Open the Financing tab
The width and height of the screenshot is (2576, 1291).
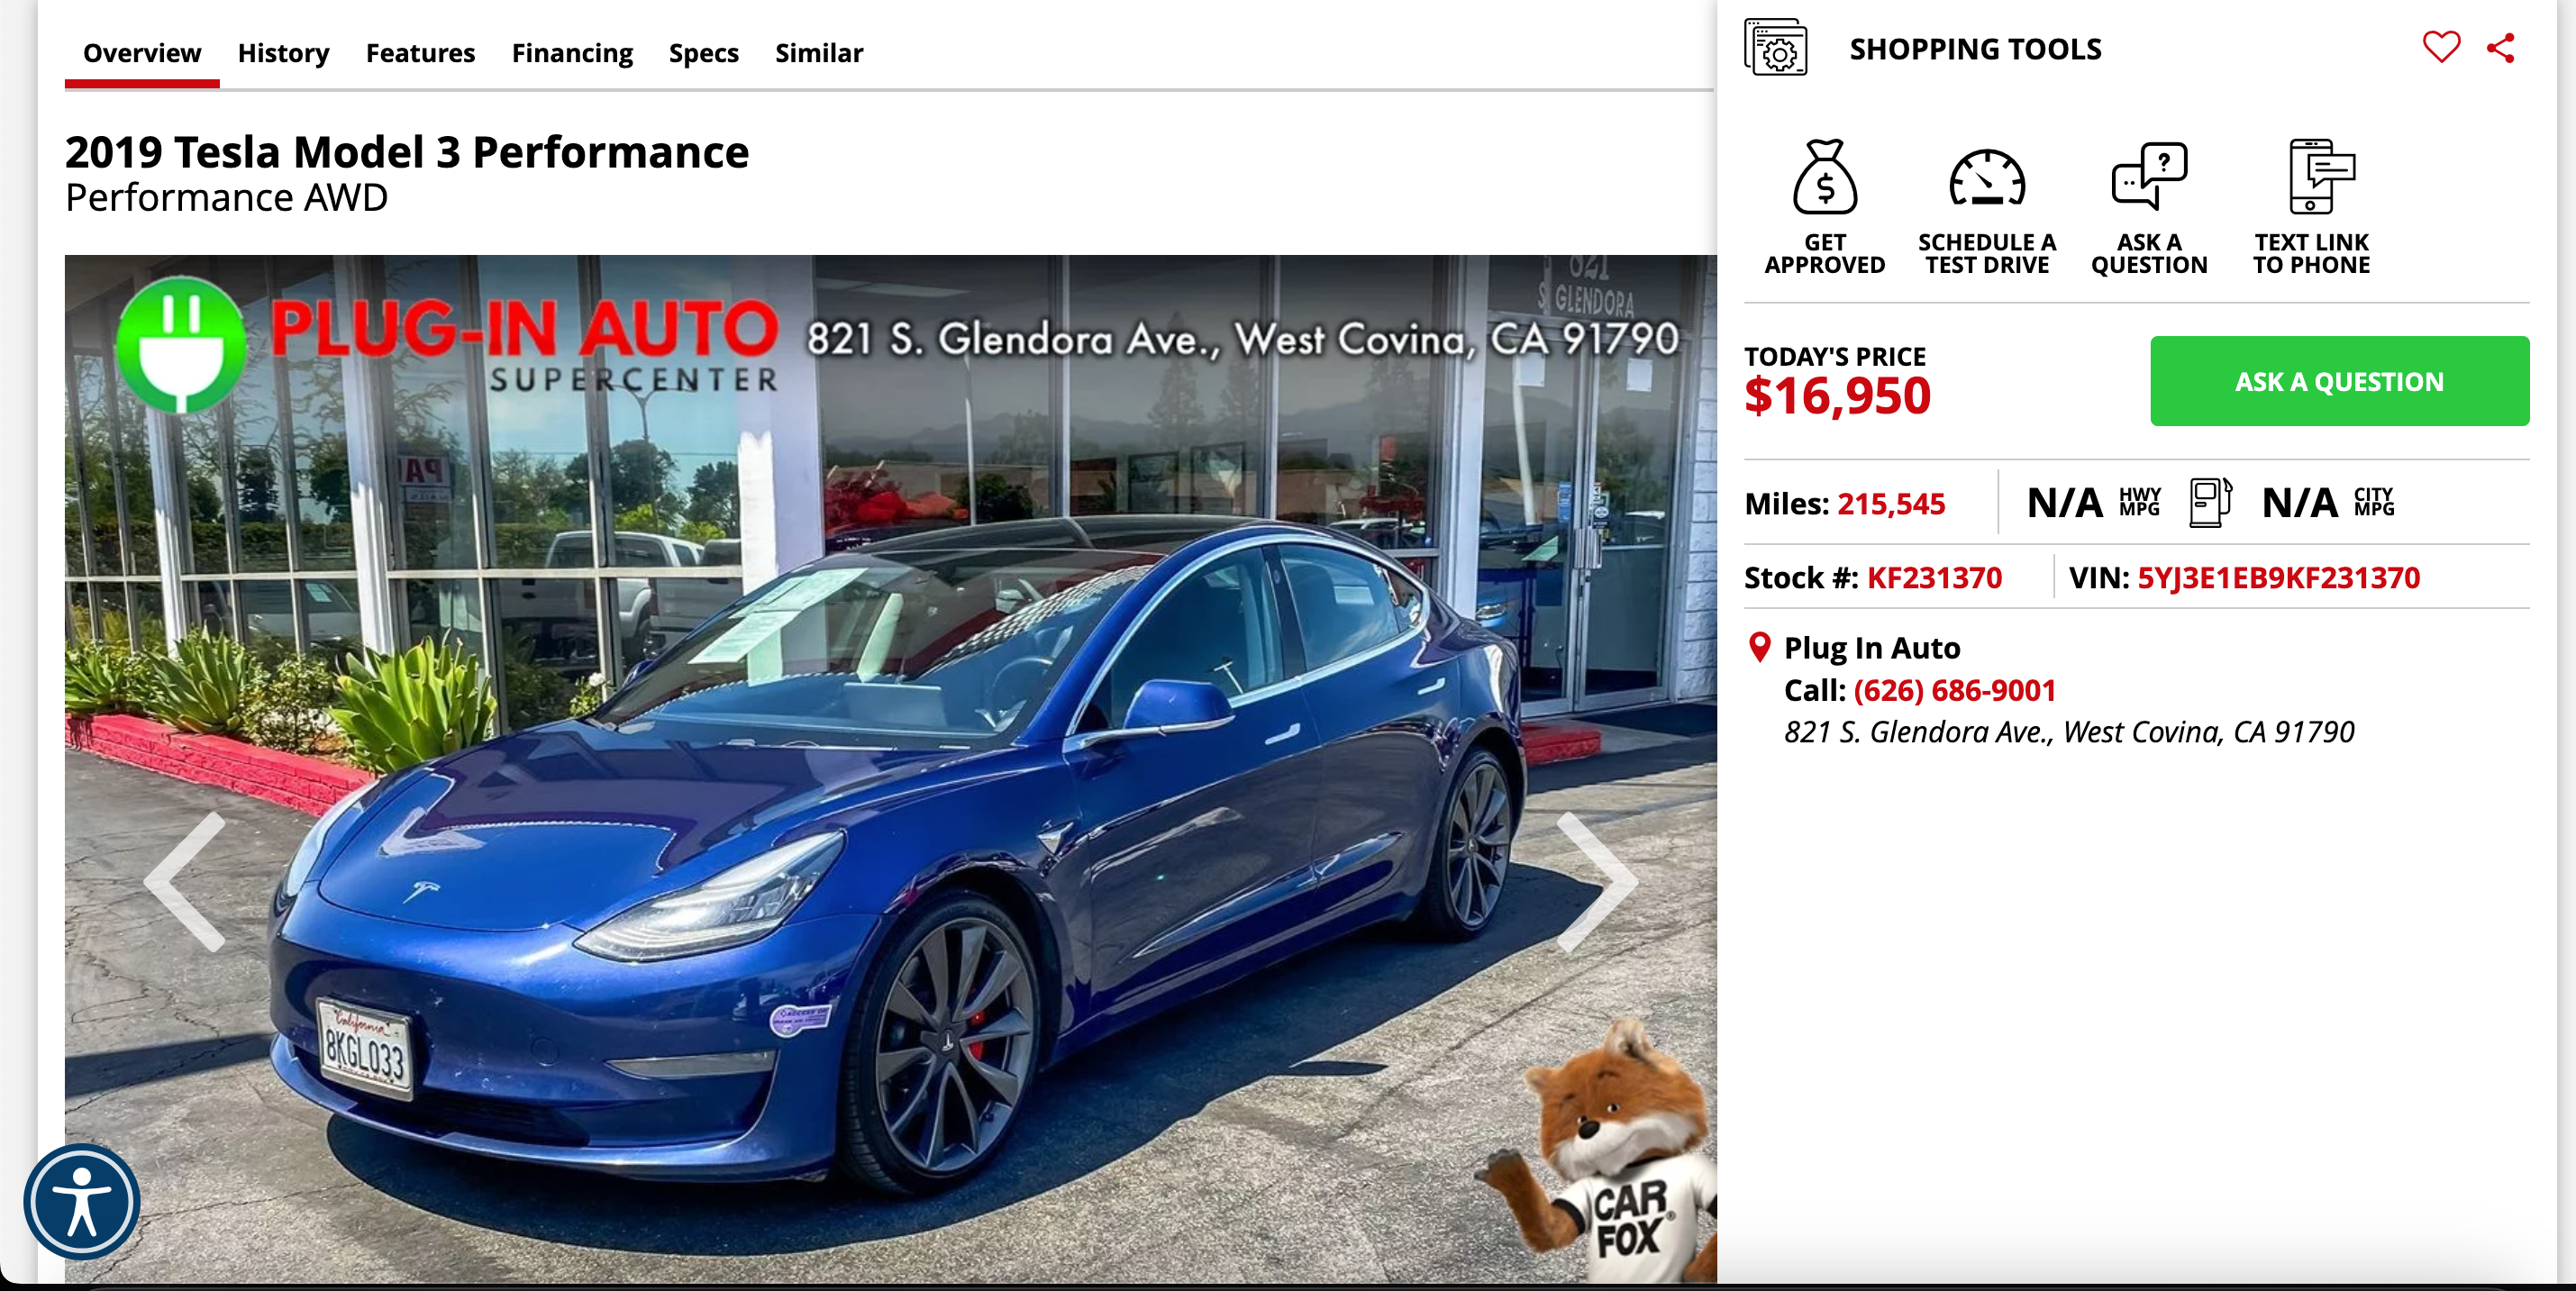point(572,53)
